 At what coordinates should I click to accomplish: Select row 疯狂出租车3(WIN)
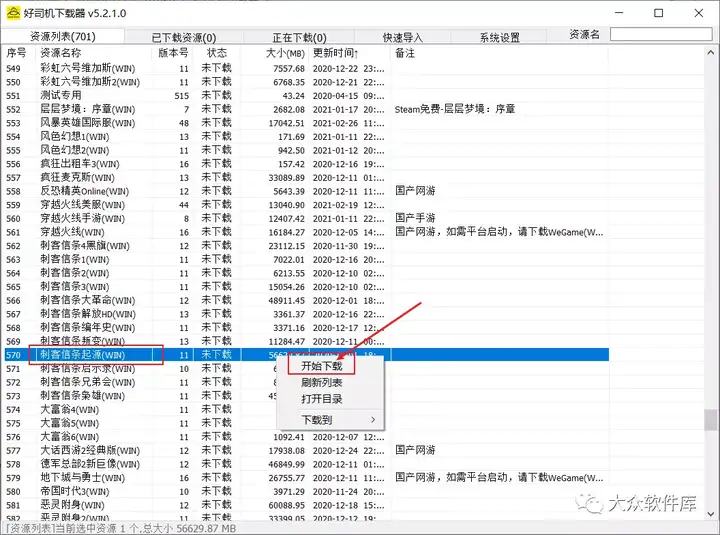(x=307, y=164)
